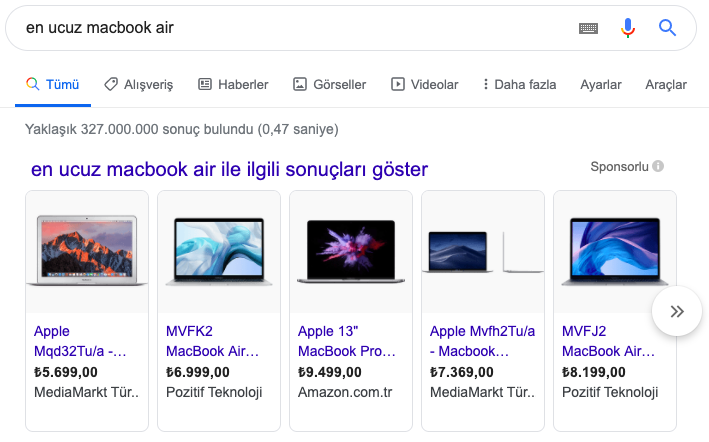This screenshot has height=442, width=709.
Task: Expand the Daha fazla menu
Action: point(519,85)
